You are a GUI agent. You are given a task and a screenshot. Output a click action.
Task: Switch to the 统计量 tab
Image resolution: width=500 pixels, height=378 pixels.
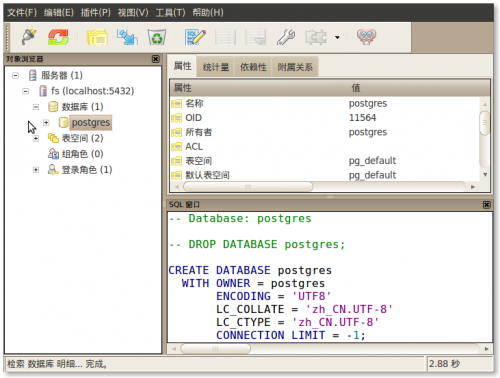[x=216, y=67]
